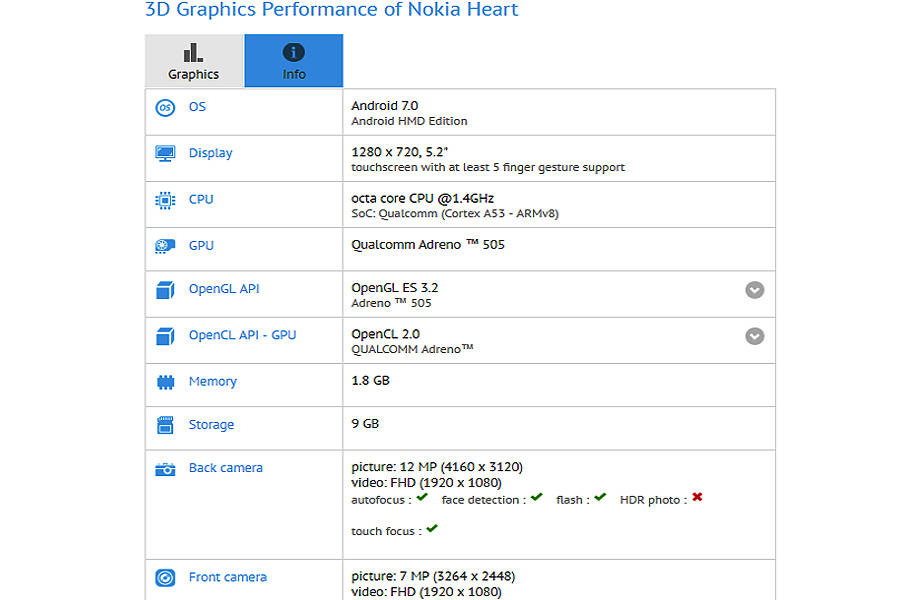The height and width of the screenshot is (600, 900).
Task: Select the HDR photo red cross mark
Action: [x=697, y=498]
